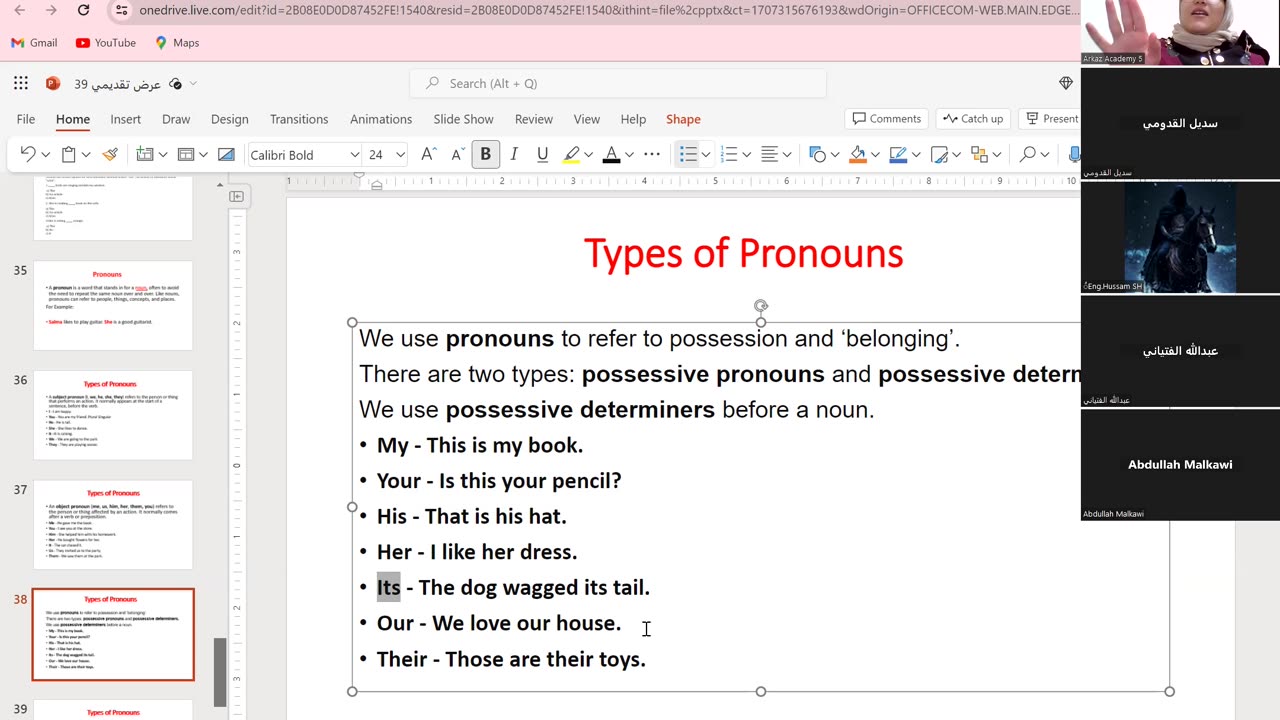Increase the font size
The width and height of the screenshot is (1280, 720).
click(428, 155)
